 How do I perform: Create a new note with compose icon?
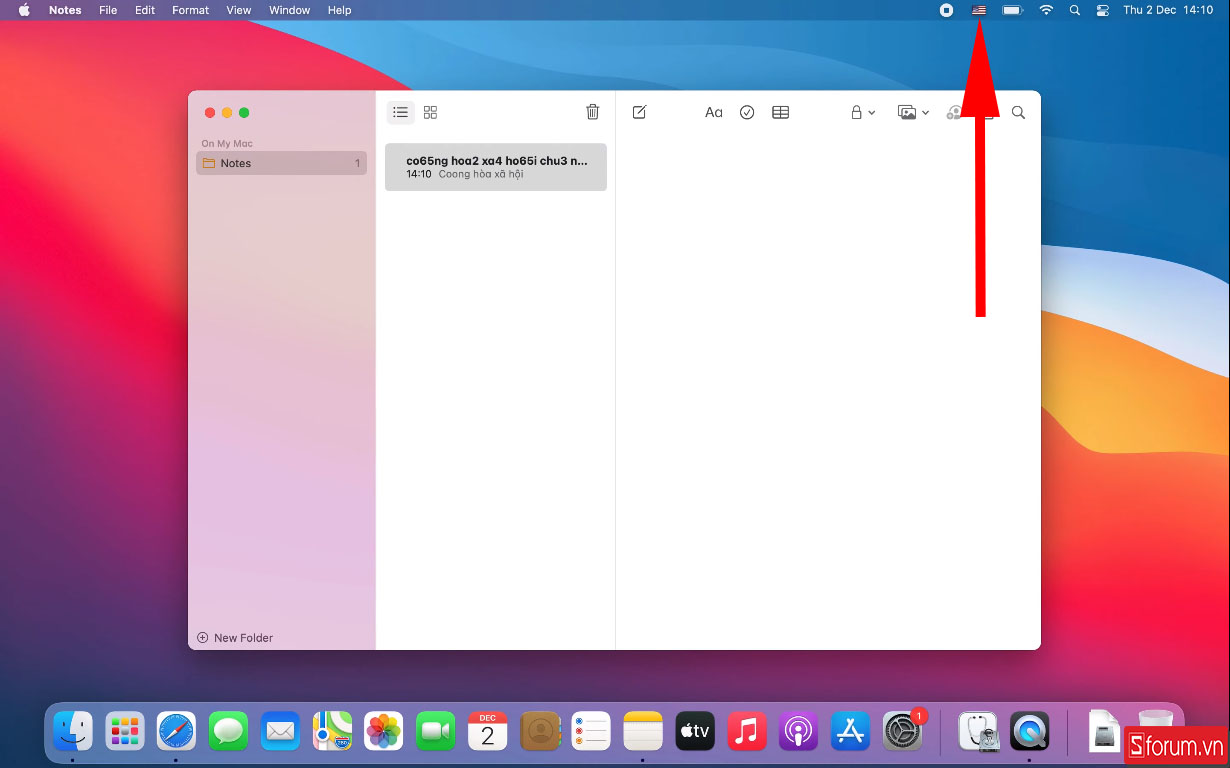click(x=639, y=113)
